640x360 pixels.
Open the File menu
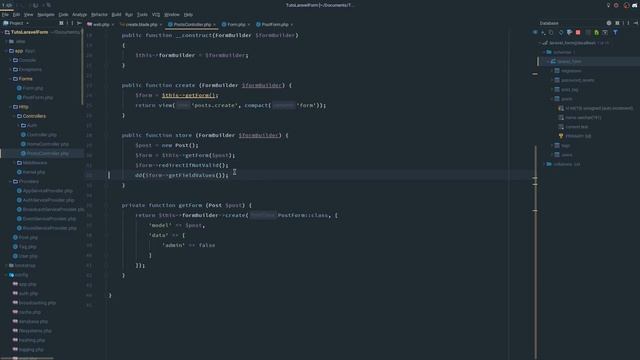coord(5,14)
